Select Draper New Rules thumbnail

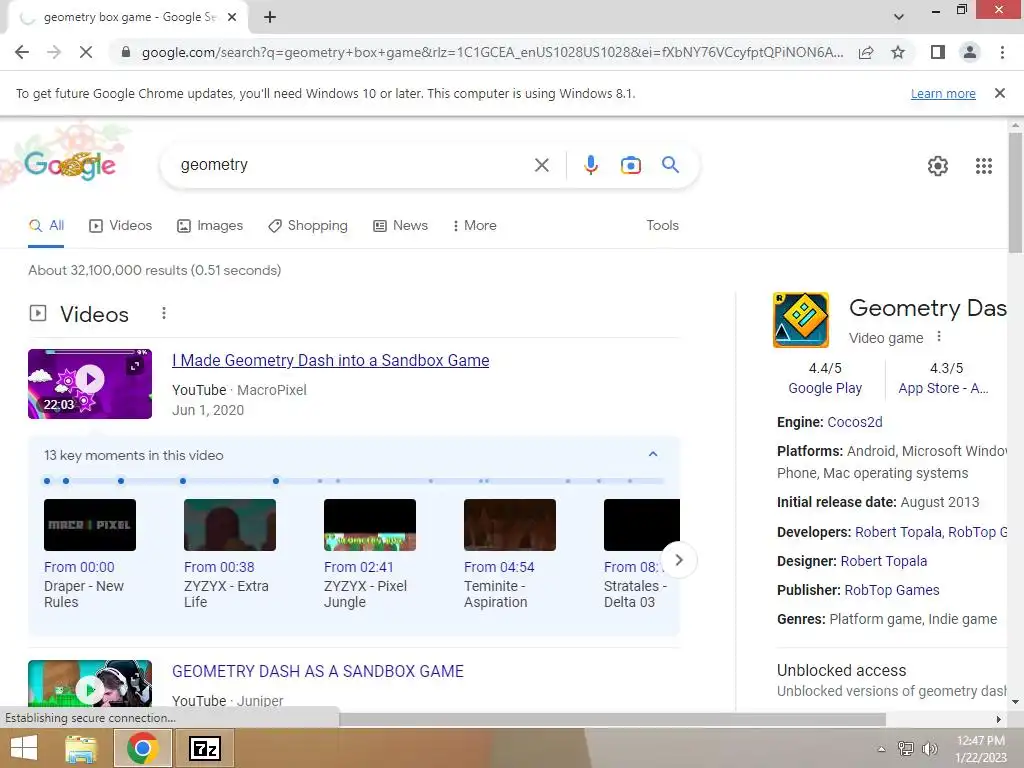[x=89, y=525]
